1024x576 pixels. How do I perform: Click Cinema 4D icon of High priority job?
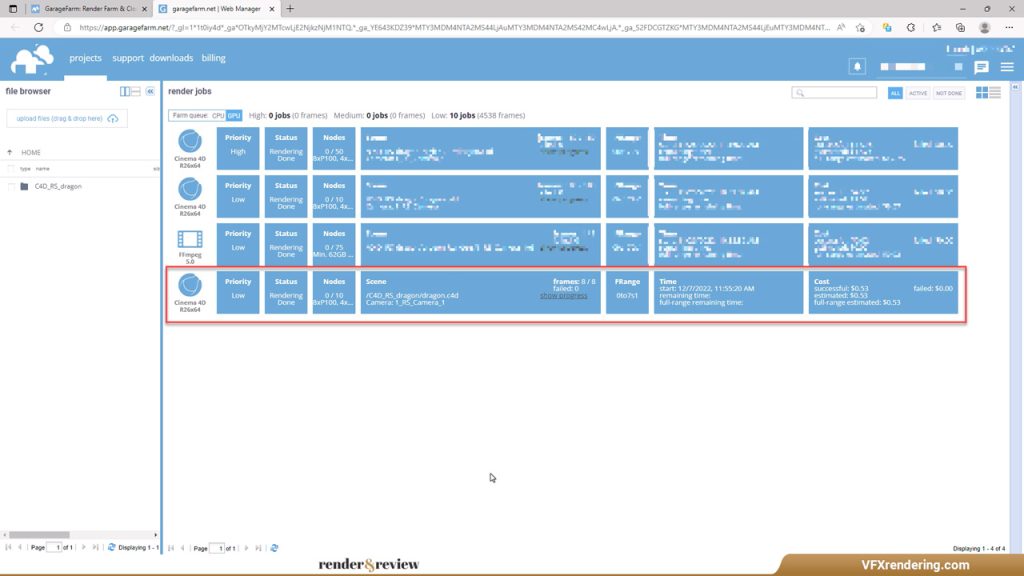(190, 141)
